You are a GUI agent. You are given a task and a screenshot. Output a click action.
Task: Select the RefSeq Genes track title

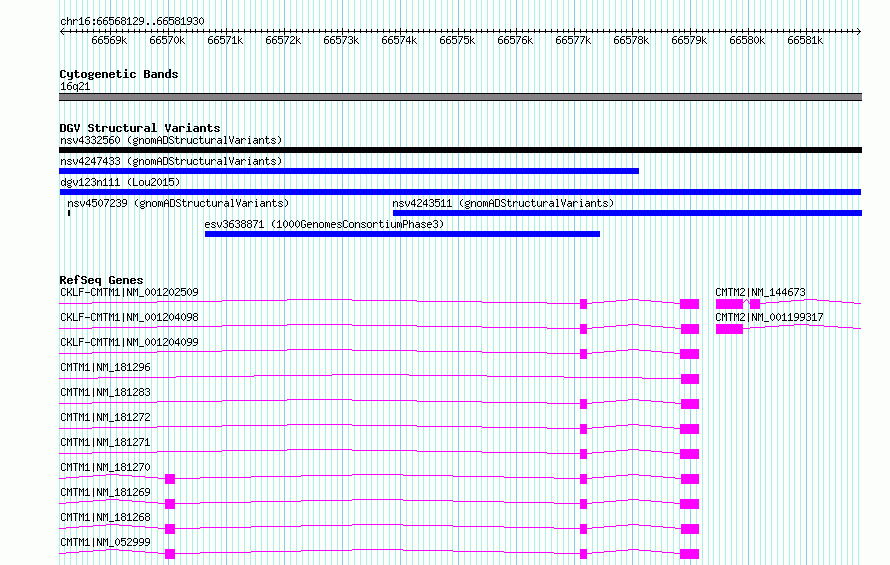[102, 280]
